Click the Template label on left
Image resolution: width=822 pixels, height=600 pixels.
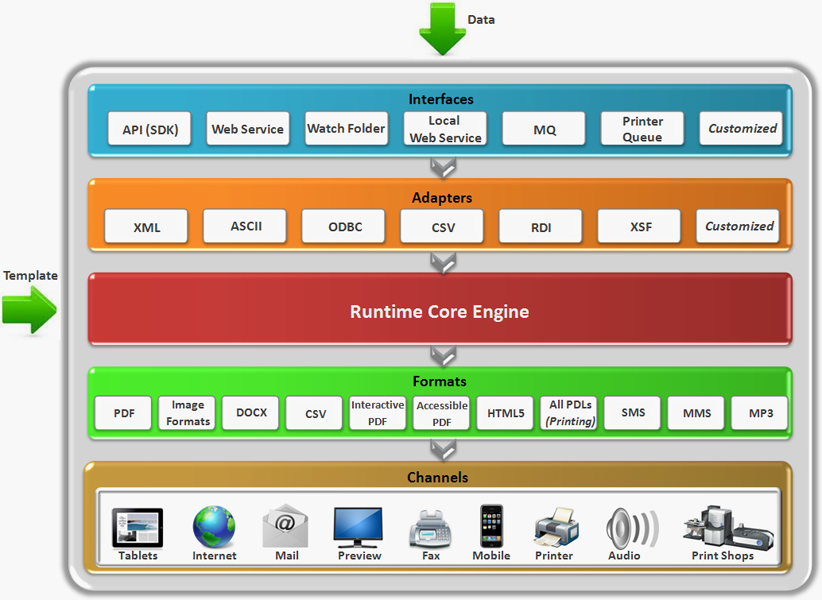click(30, 276)
